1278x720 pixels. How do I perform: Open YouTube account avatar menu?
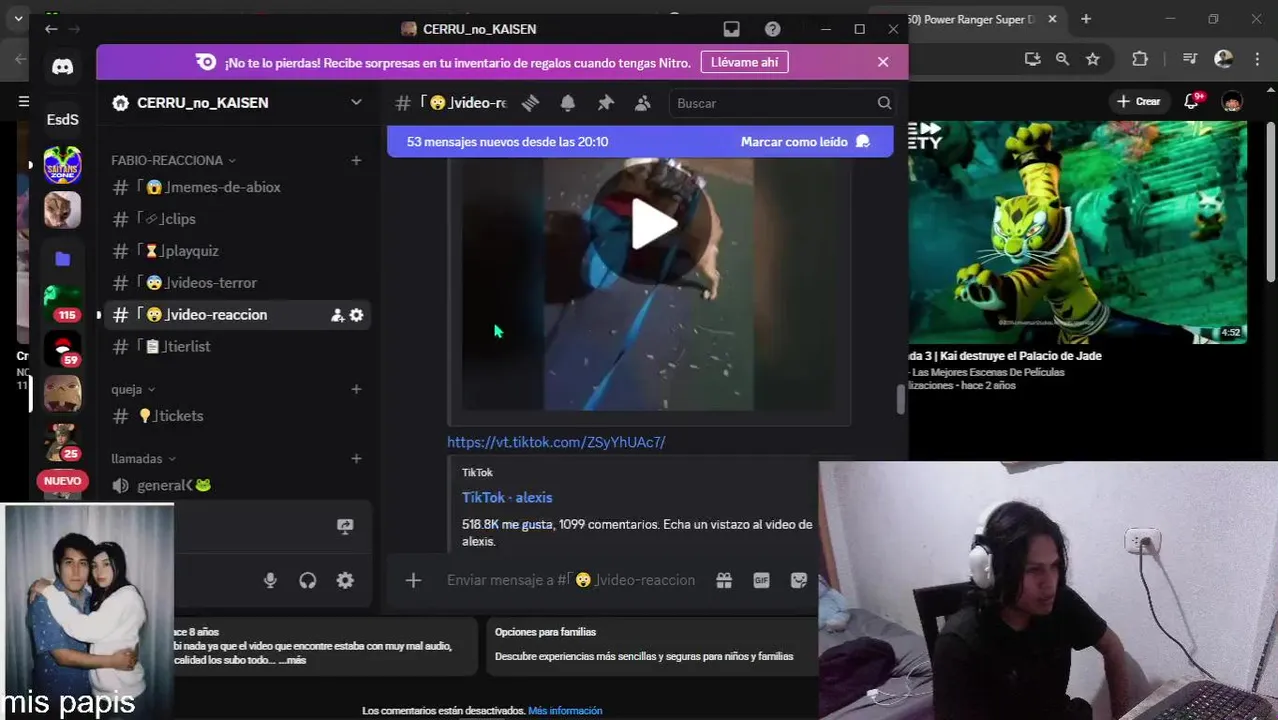coord(1232,101)
